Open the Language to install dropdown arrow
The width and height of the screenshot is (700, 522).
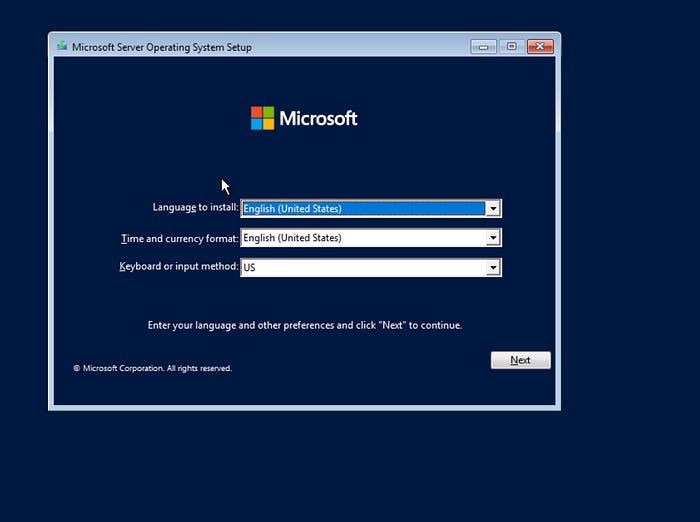pos(492,209)
